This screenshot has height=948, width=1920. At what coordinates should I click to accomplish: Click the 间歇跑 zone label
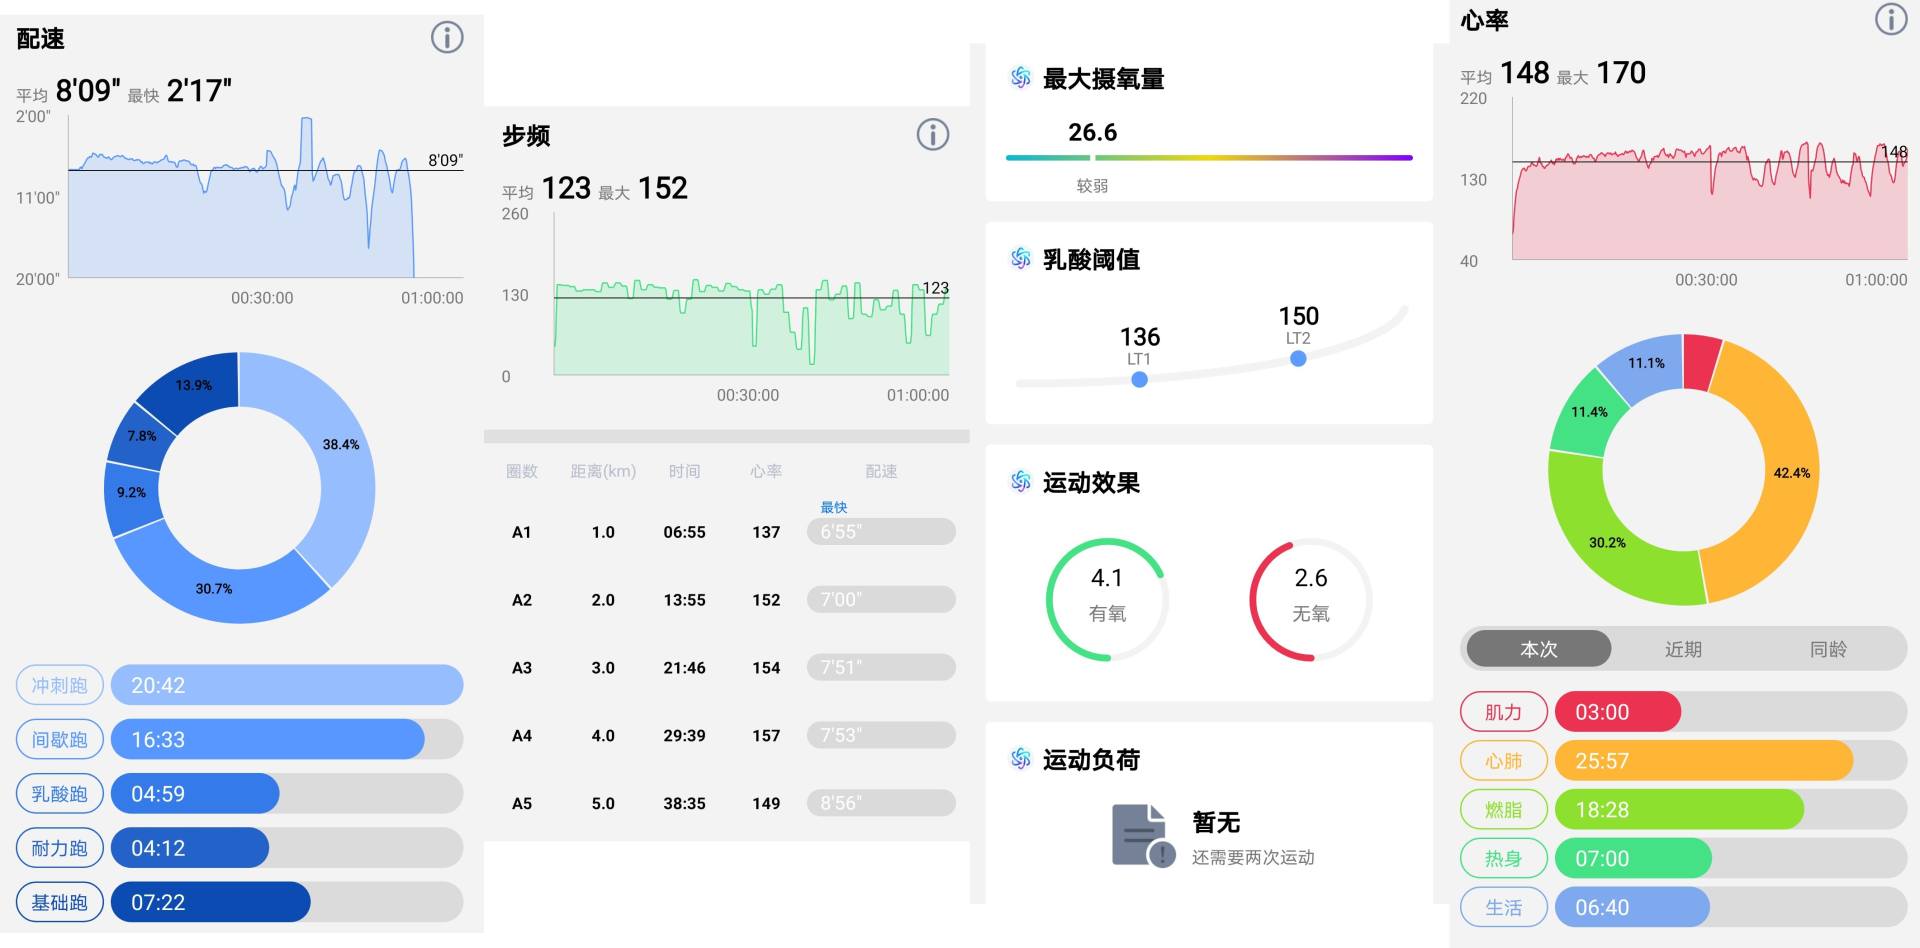(x=58, y=739)
